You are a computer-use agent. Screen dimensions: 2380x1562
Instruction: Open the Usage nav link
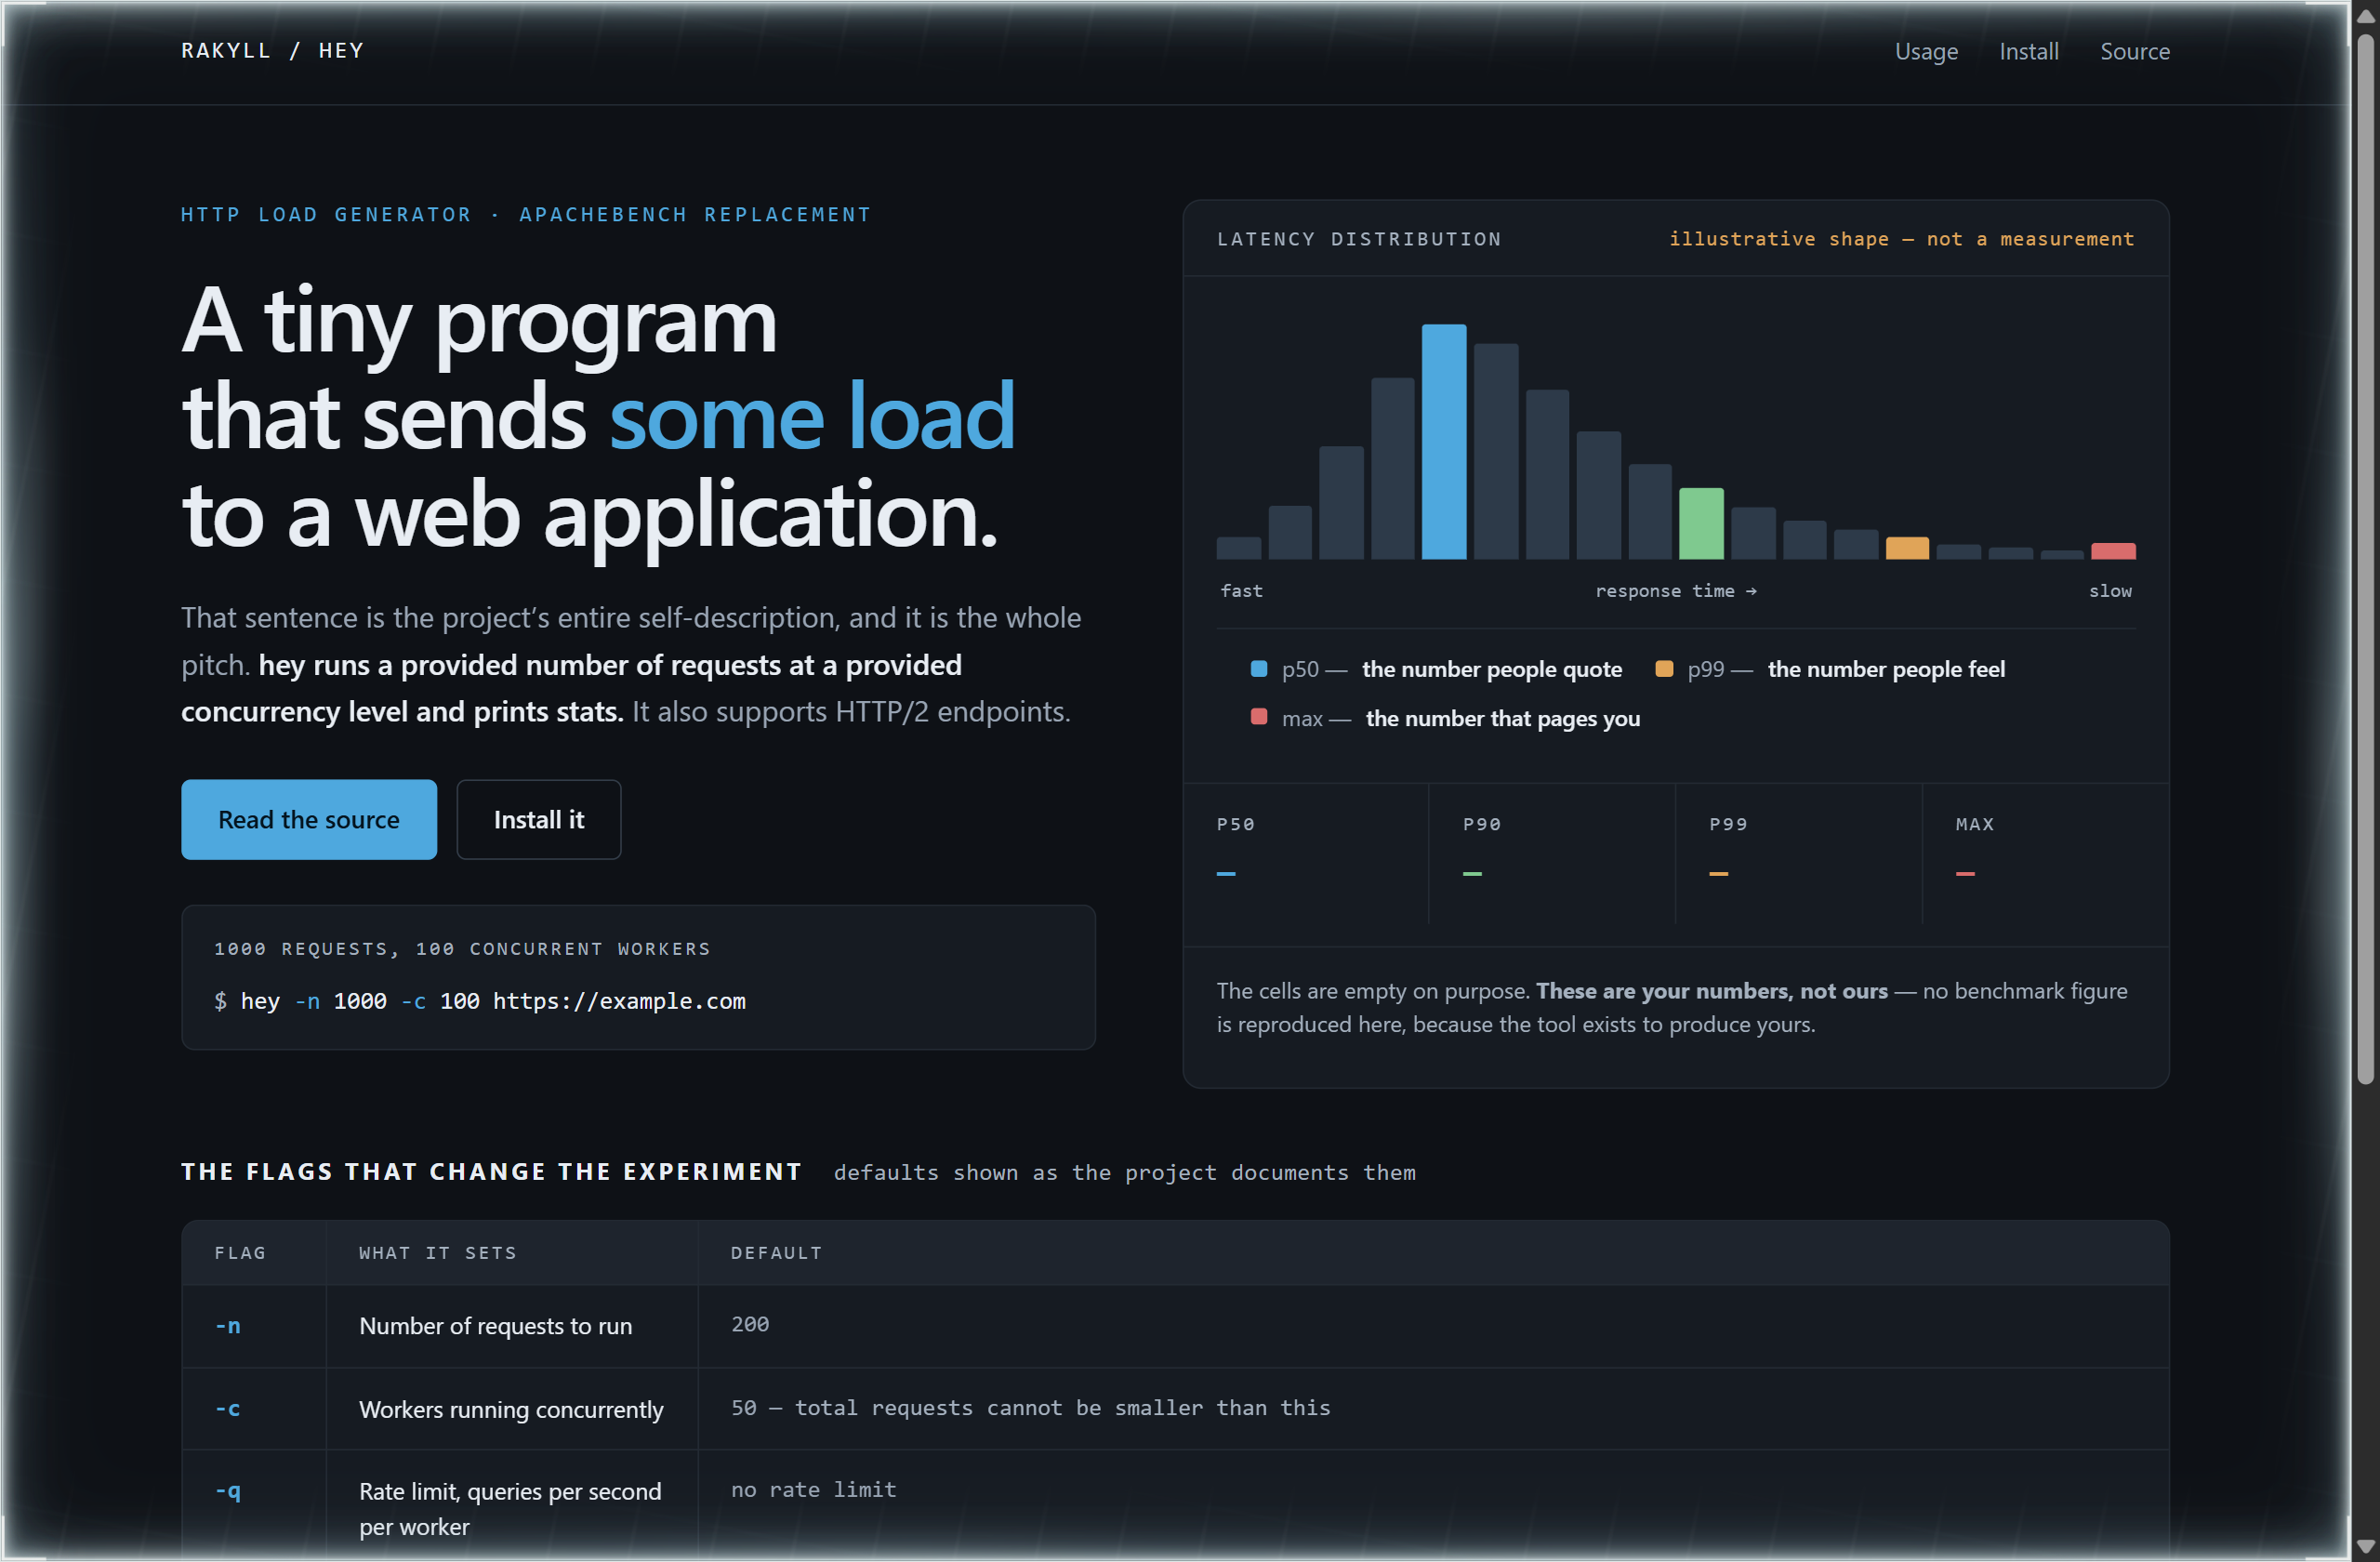[x=1926, y=51]
